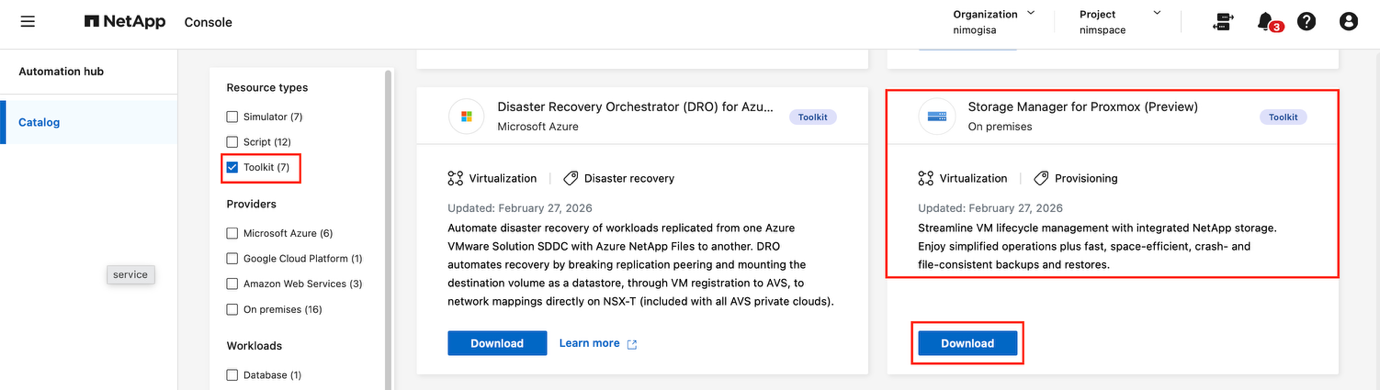The height and width of the screenshot is (390, 1380).
Task: Open the Storage Manager for Proxmox (Preview) title
Action: tap(1083, 106)
